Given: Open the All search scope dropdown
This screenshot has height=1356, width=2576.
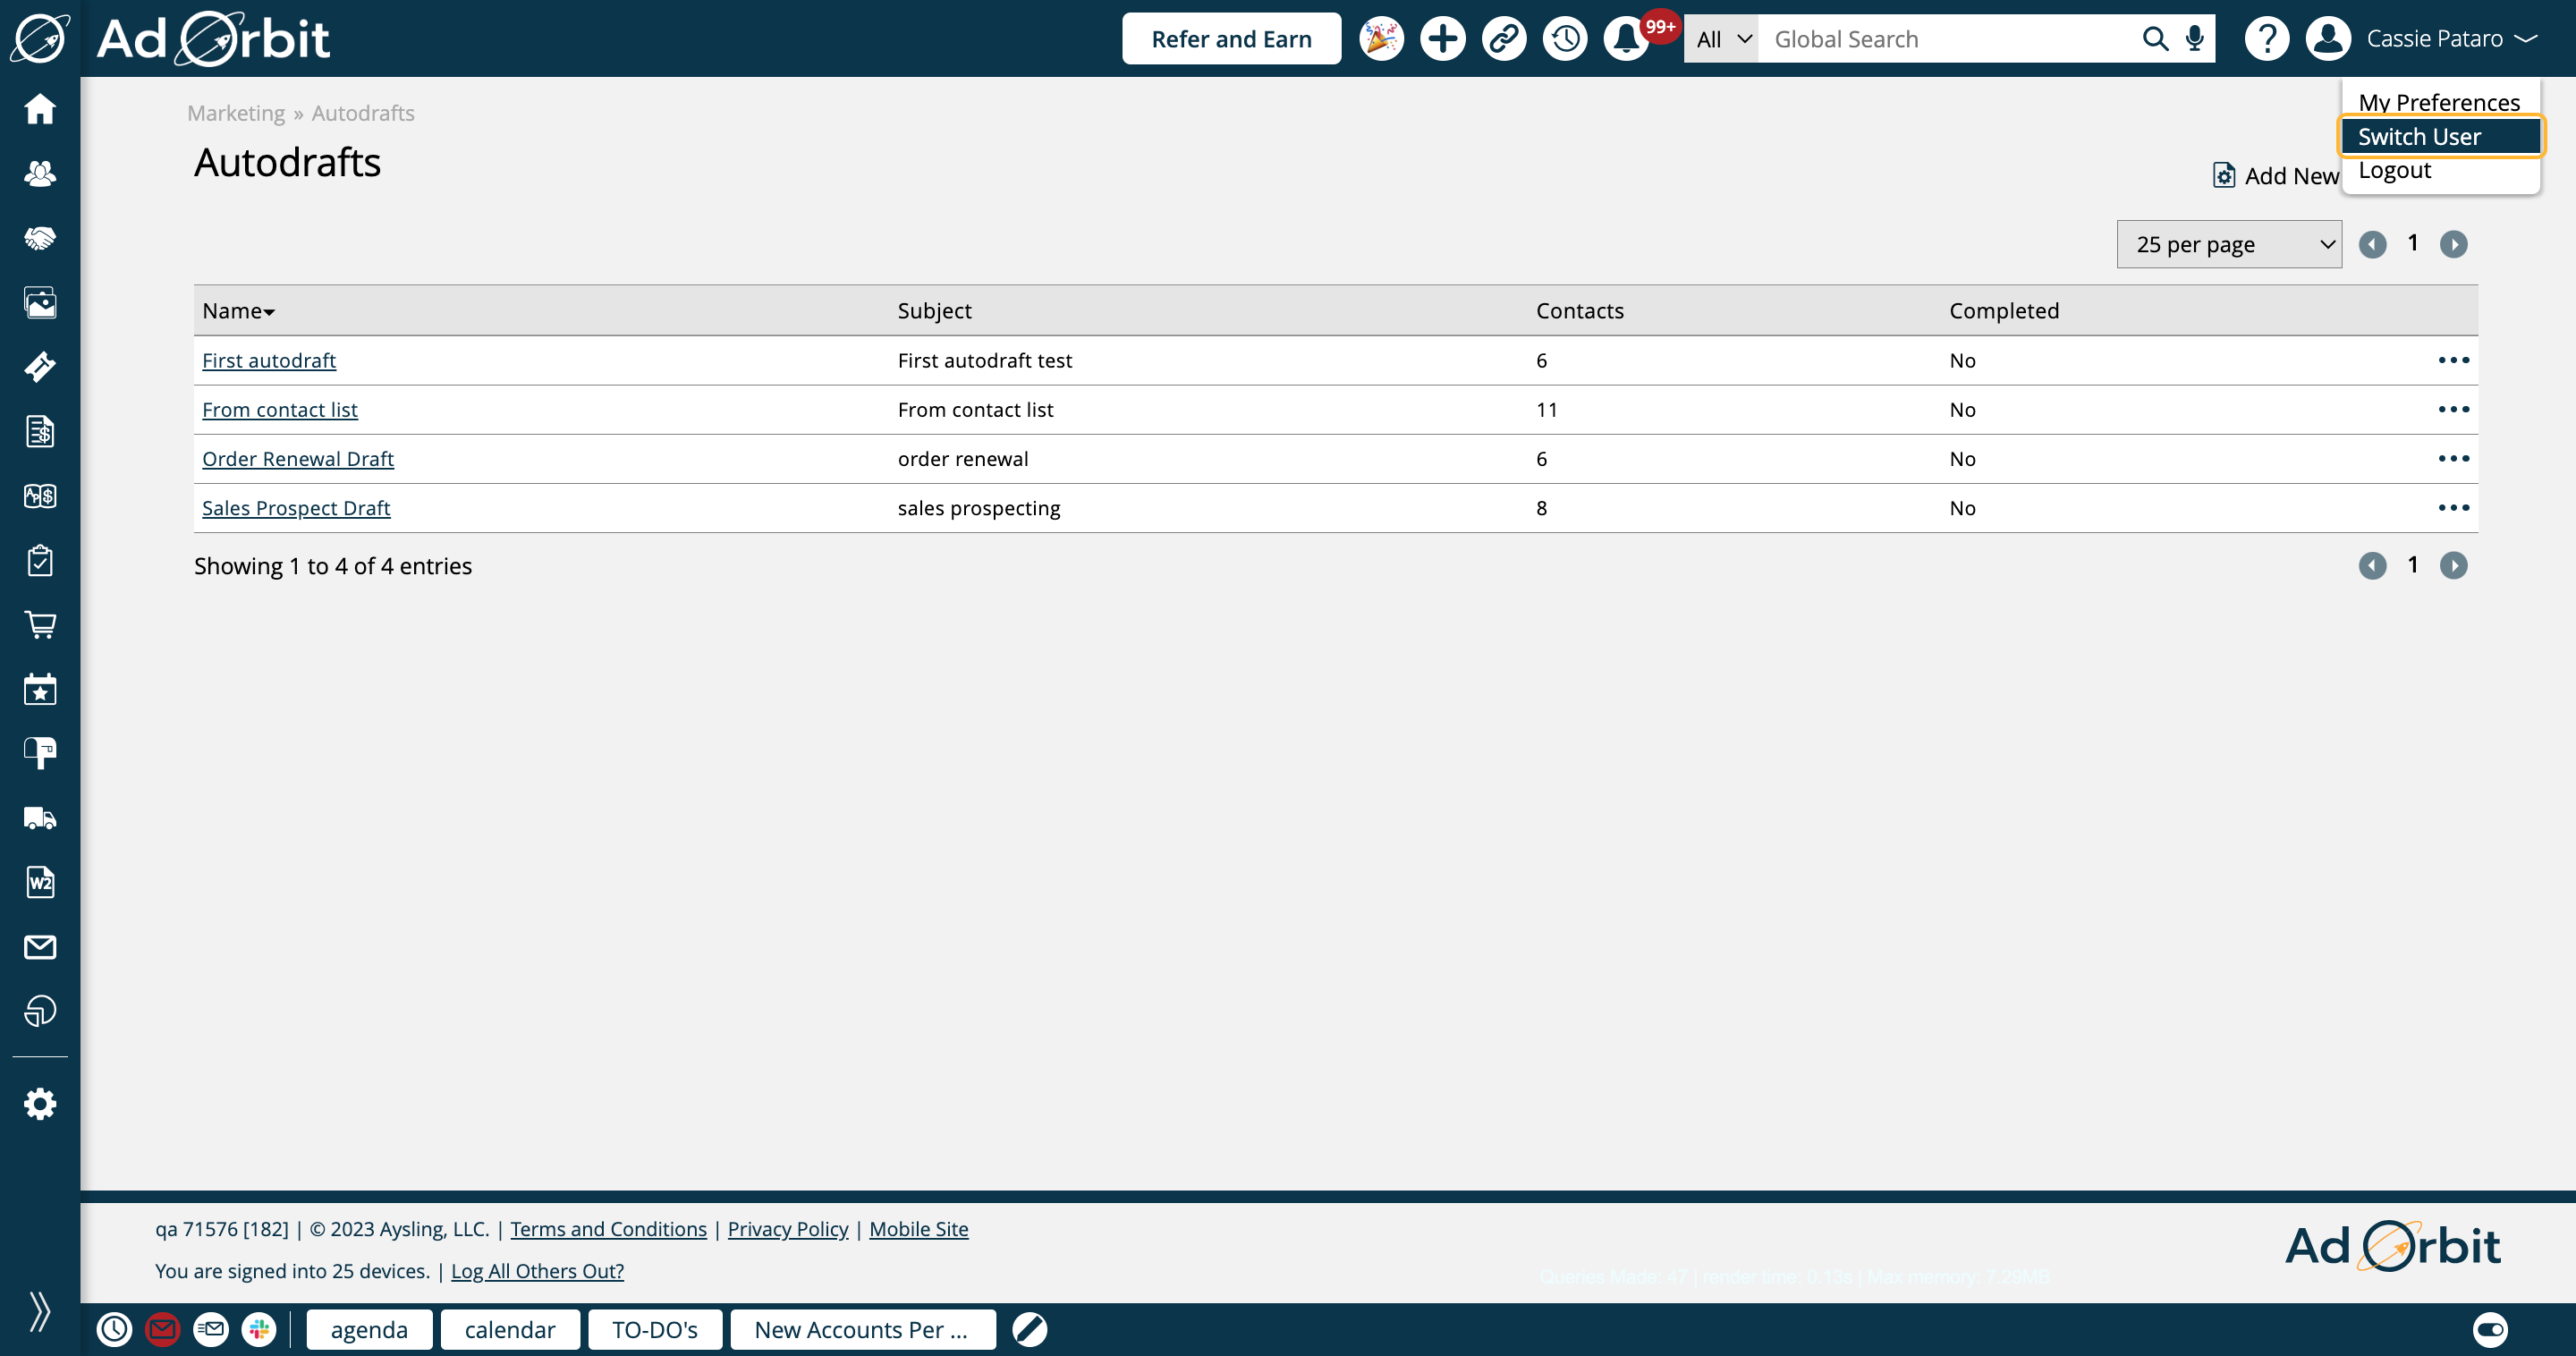Looking at the screenshot, I should click(1722, 39).
